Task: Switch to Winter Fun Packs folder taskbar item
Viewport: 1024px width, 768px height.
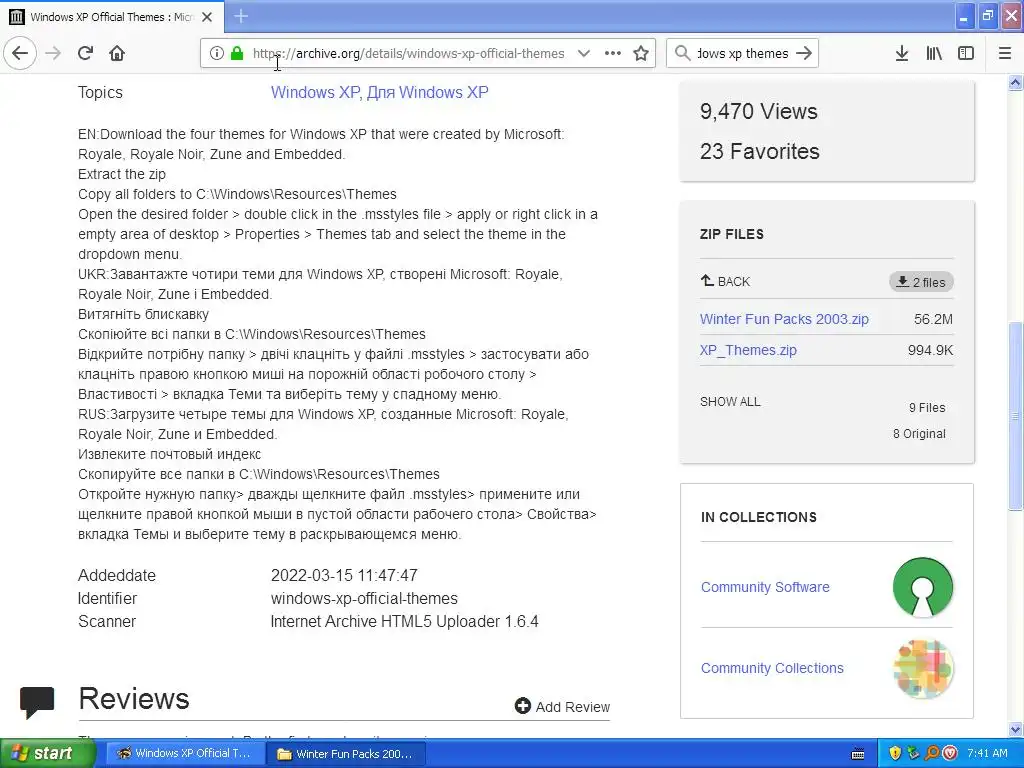Action: point(347,754)
